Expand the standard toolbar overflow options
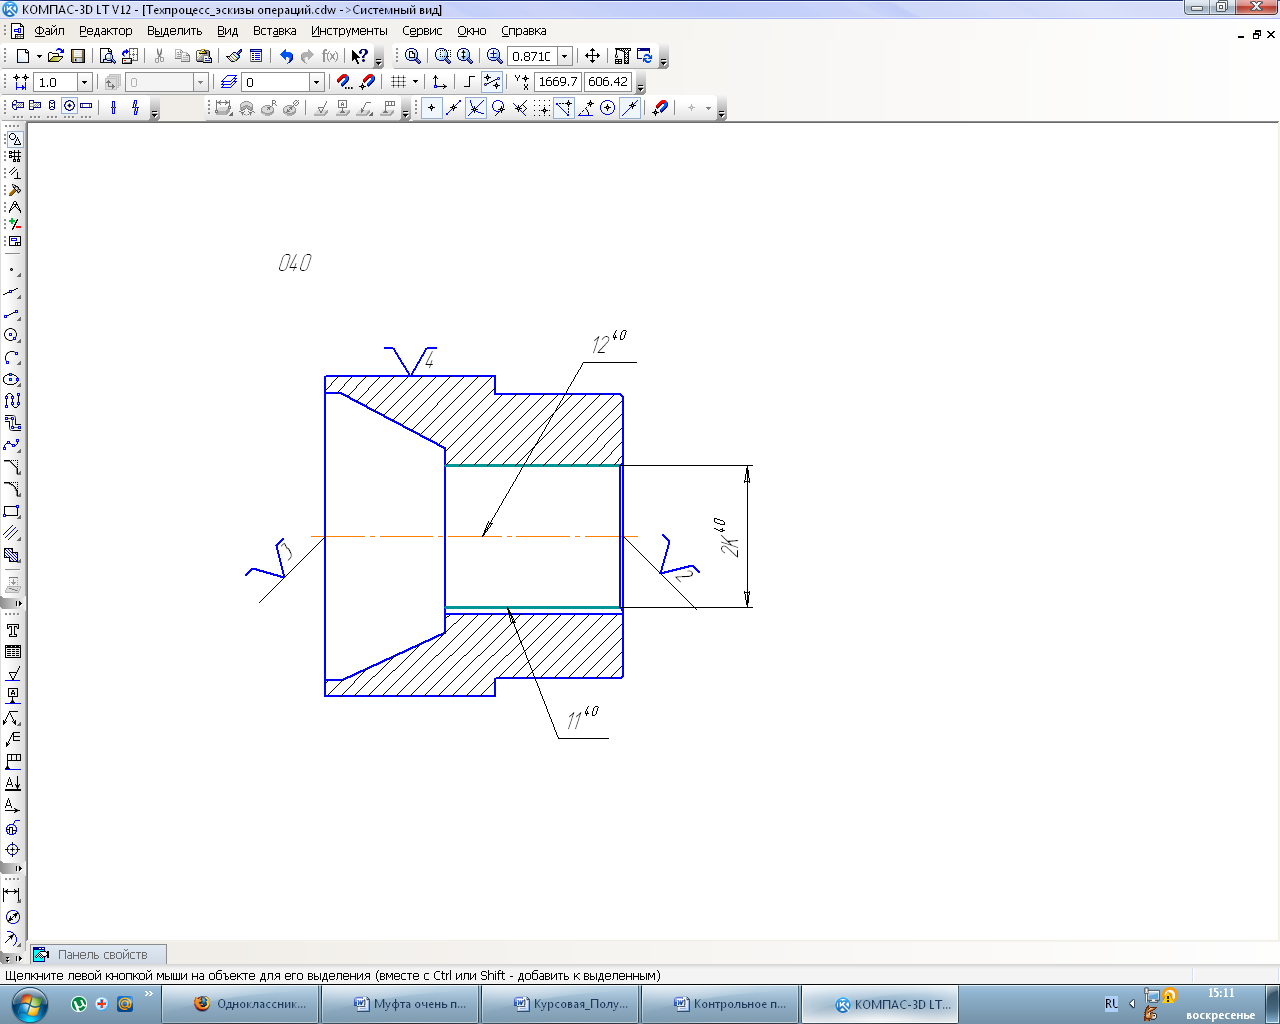Viewport: 1280px width, 1024px height. (379, 59)
